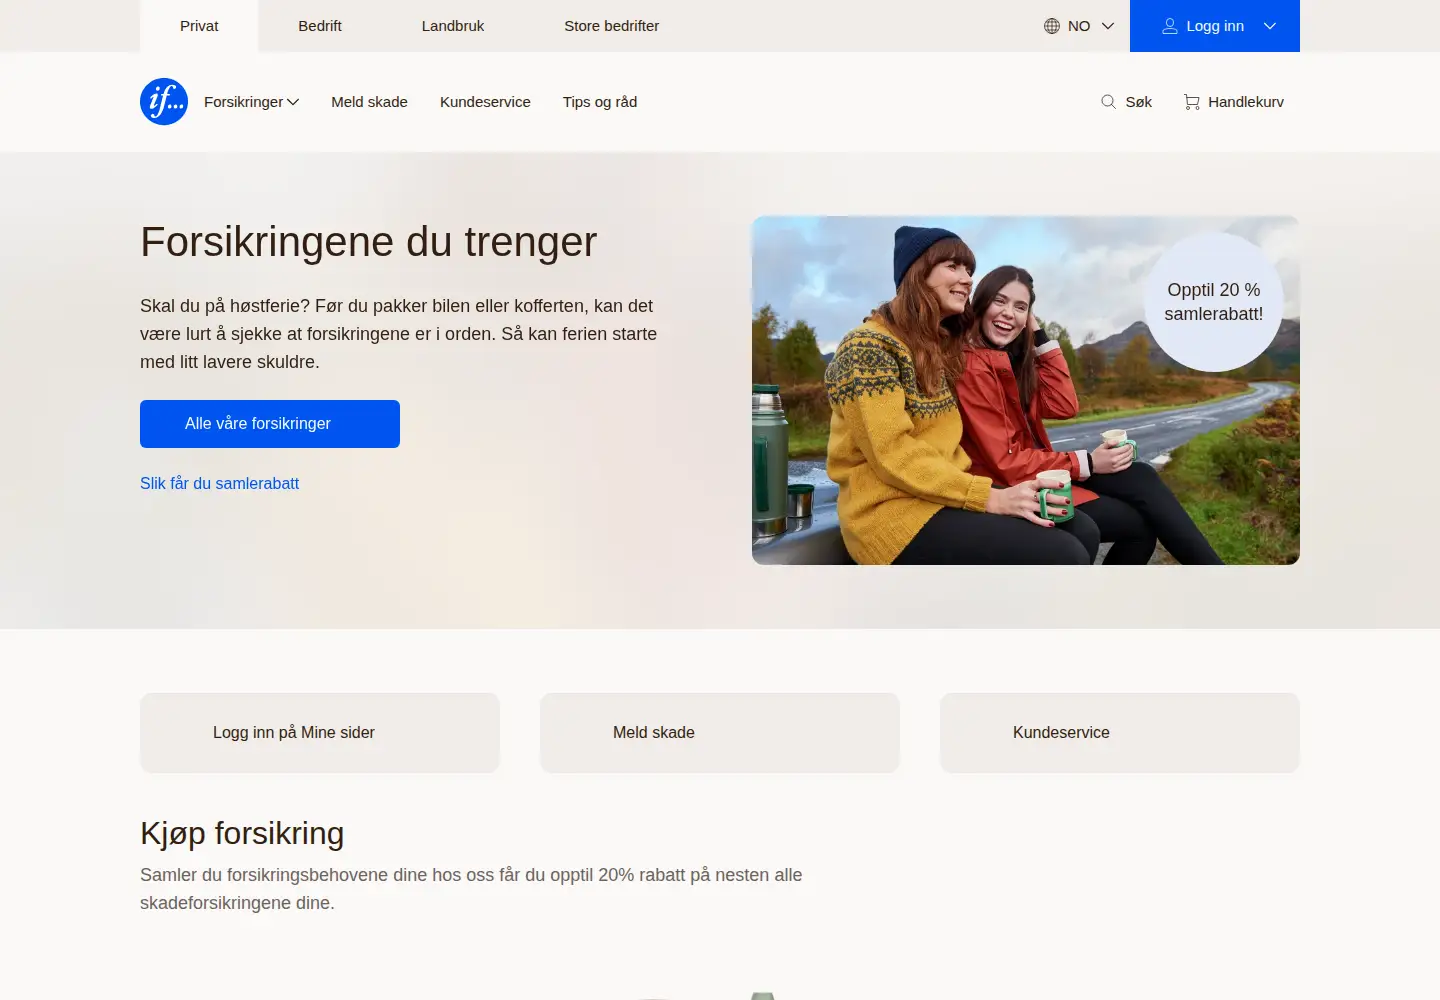Screen dimensions: 1440x1000
Task: Go to Kundeservice in the navigation bar
Action: (x=485, y=102)
